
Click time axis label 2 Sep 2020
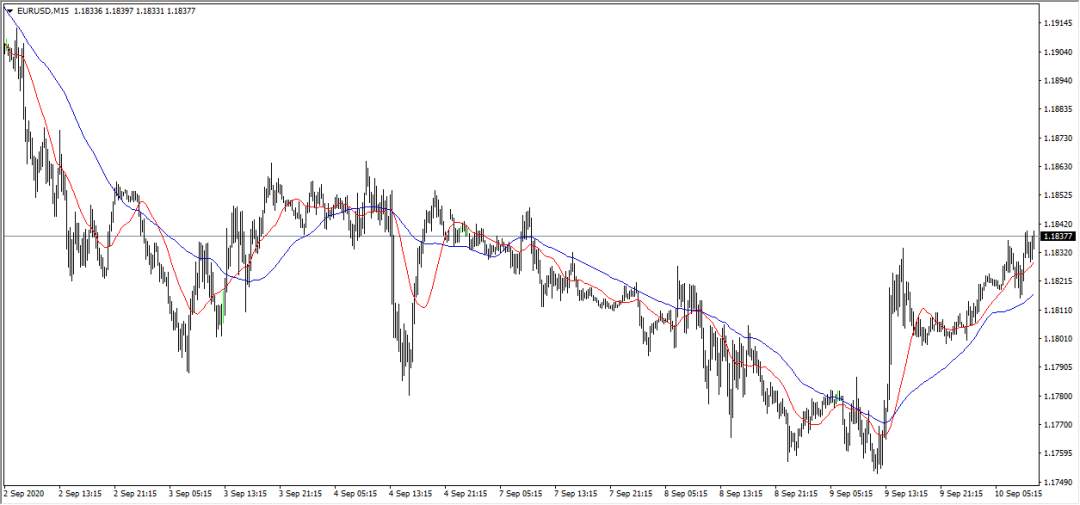(x=23, y=494)
